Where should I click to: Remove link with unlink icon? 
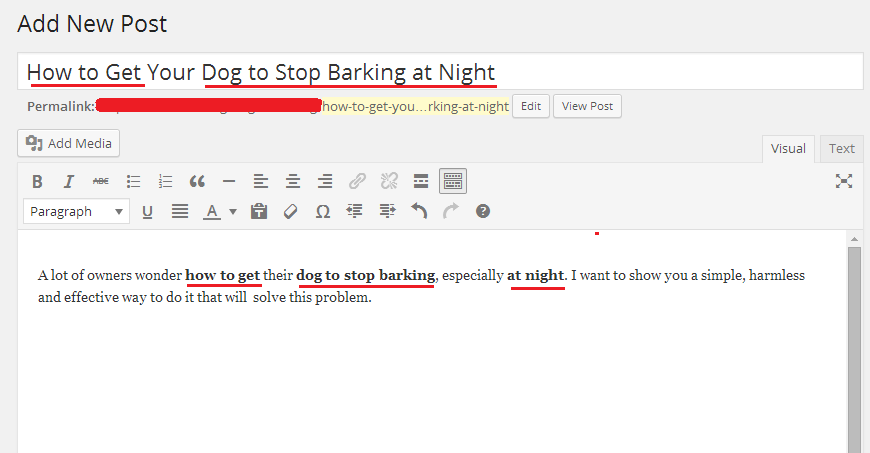coord(389,182)
